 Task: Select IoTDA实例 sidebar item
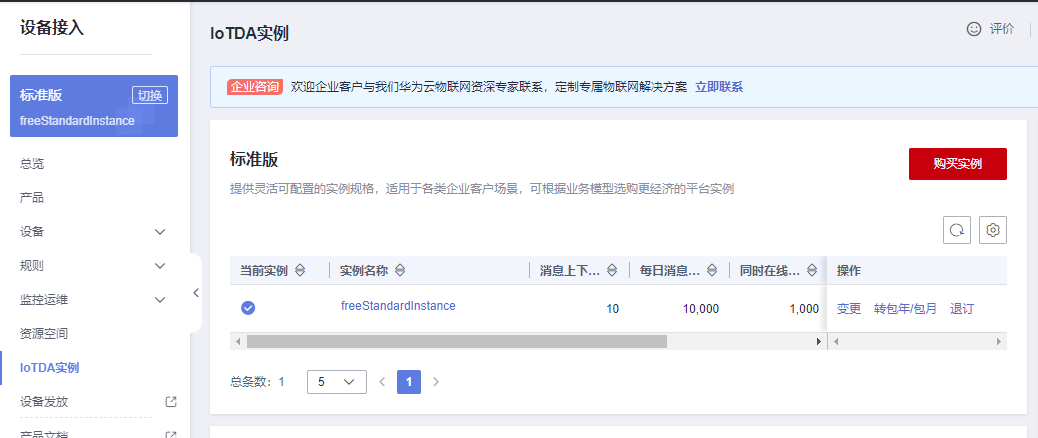pyautogui.click(x=50, y=367)
